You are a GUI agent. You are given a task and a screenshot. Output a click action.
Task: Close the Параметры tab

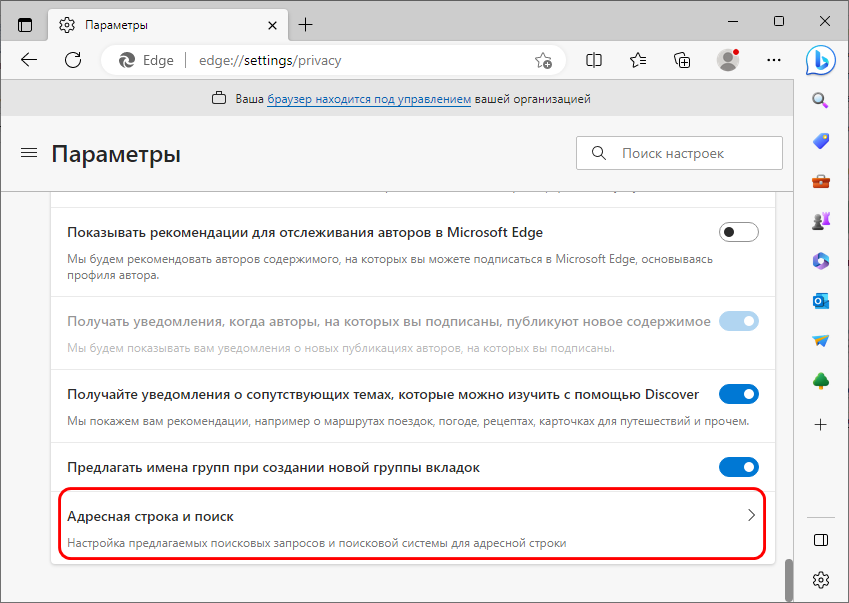(x=272, y=25)
